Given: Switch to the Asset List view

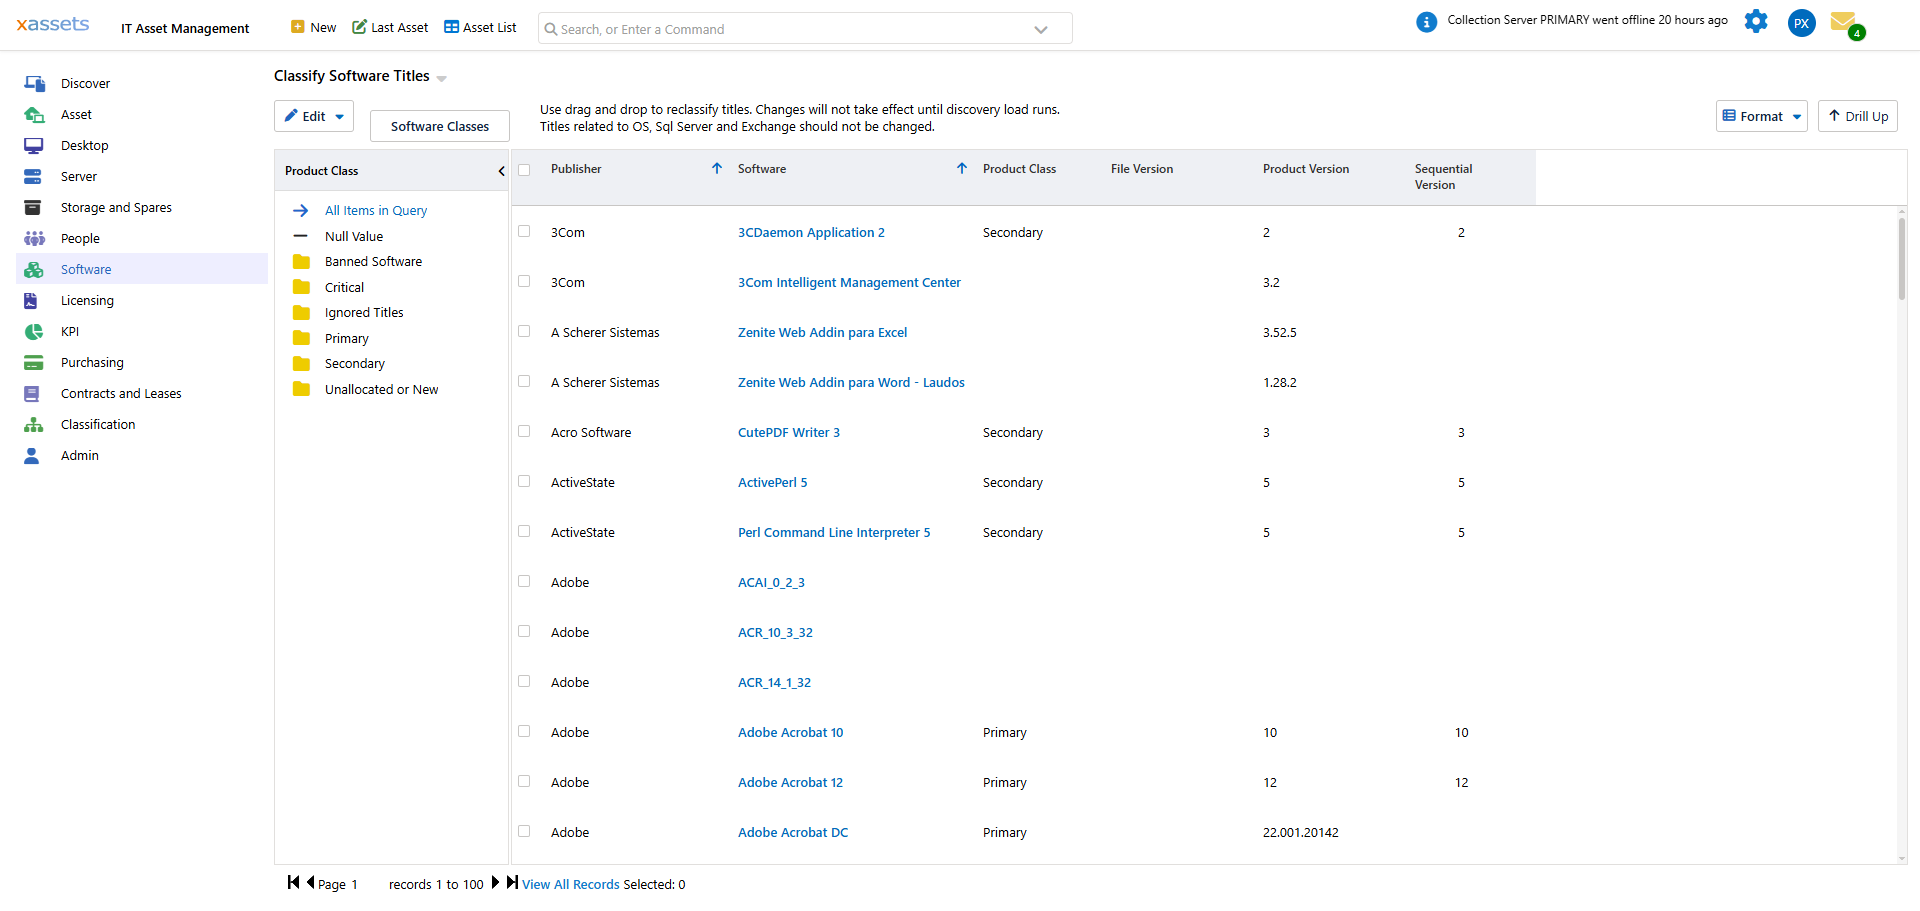Looking at the screenshot, I should click(479, 27).
